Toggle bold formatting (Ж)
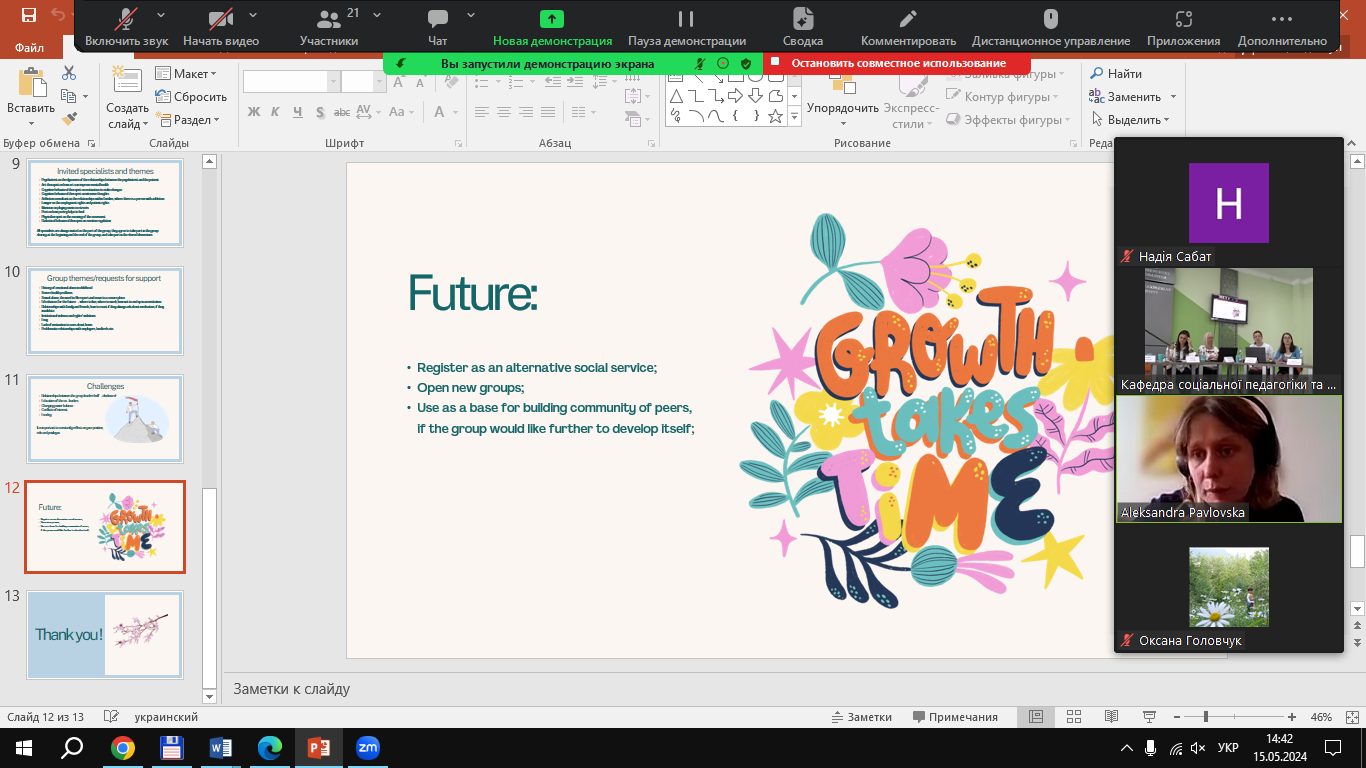This screenshot has width=1366, height=768. [253, 112]
